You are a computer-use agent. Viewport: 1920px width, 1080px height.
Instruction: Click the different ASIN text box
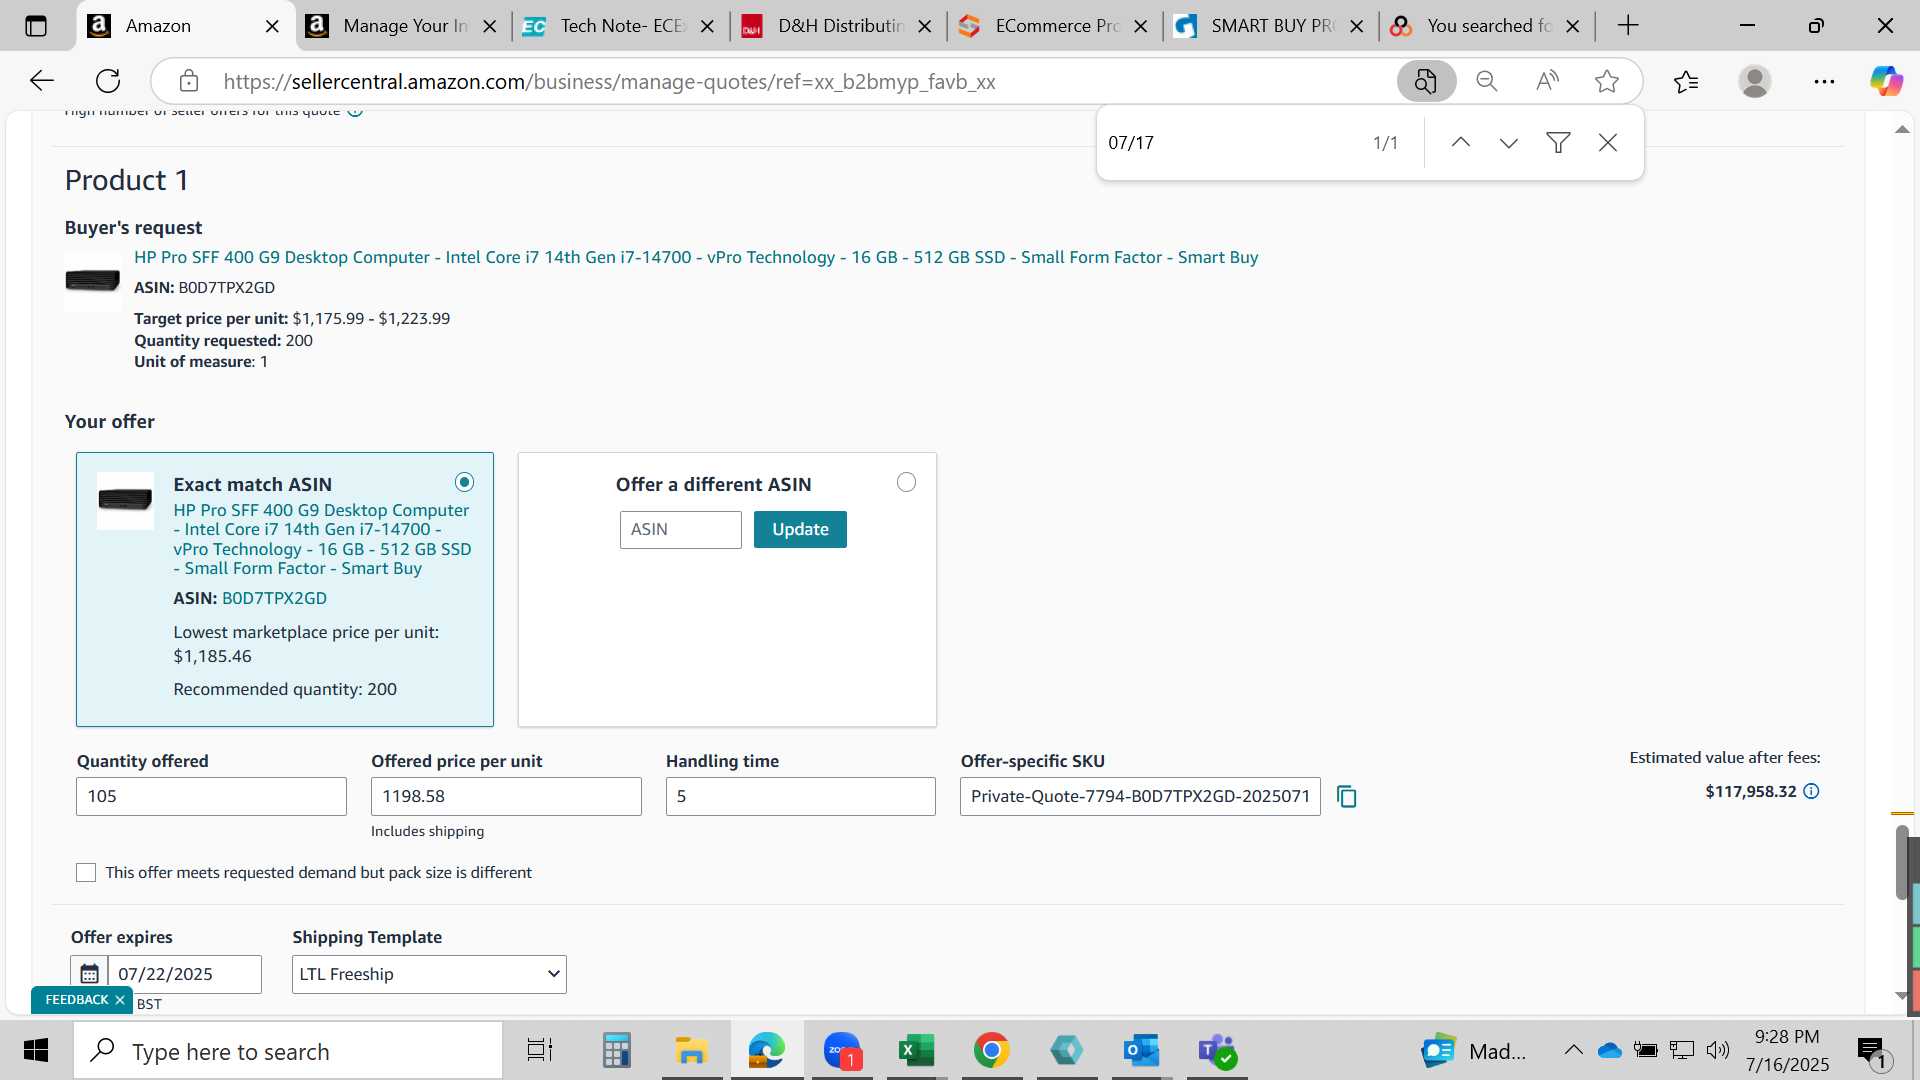click(680, 529)
